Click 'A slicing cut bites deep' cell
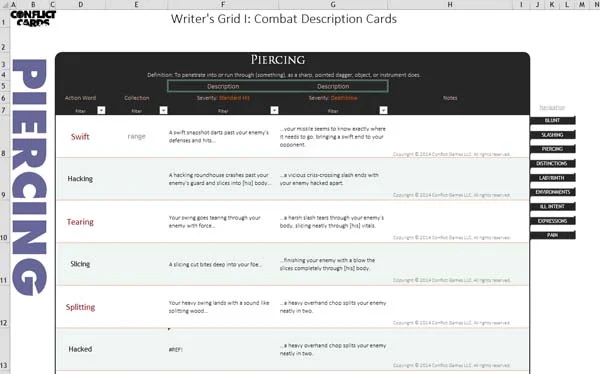The height and width of the screenshot is (374, 600). click(x=223, y=264)
